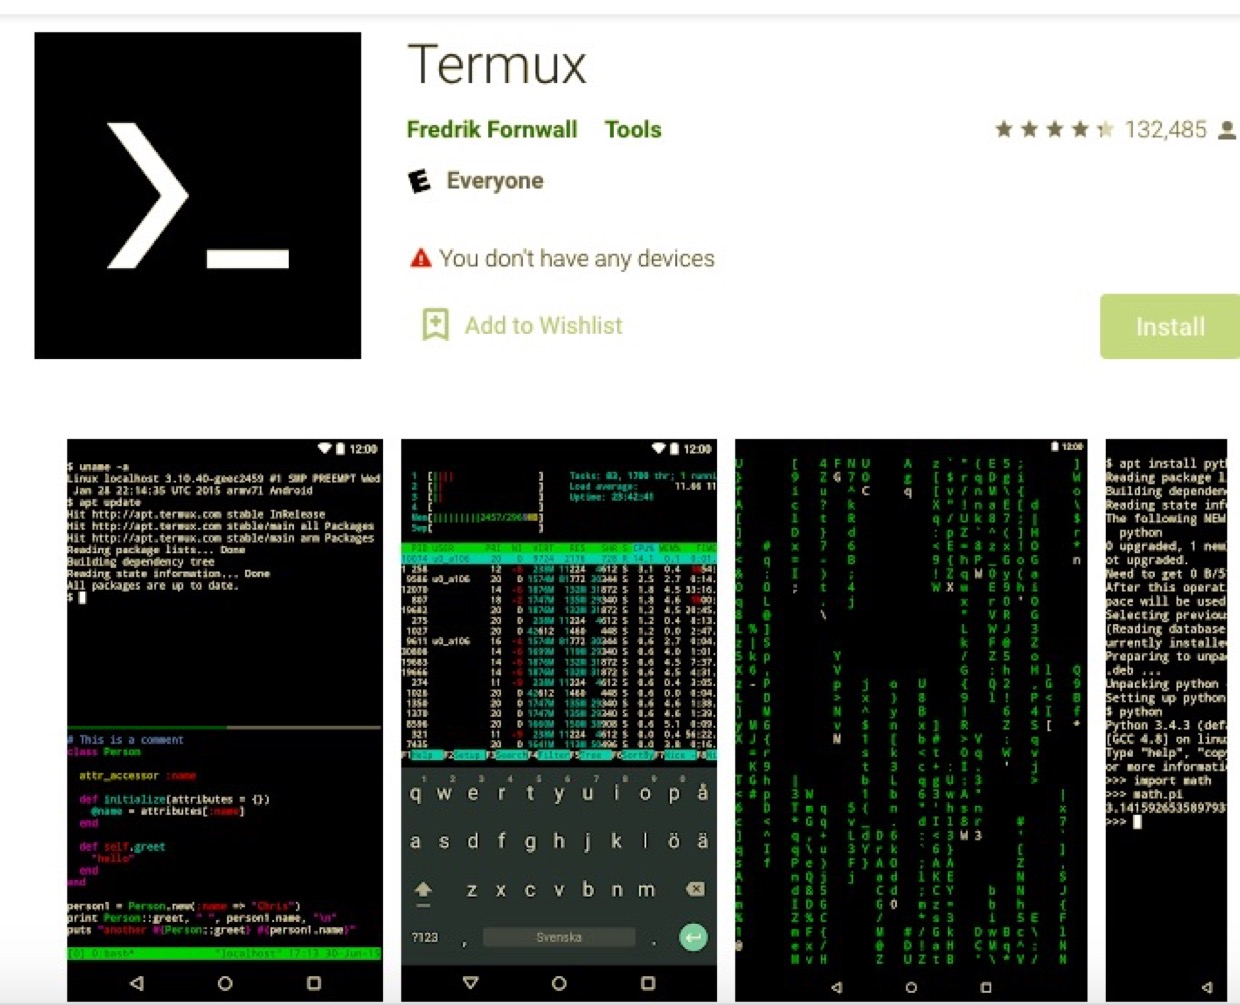This screenshot has height=1005, width=1240.
Task: Add Termux to Wishlist
Action: click(x=543, y=325)
